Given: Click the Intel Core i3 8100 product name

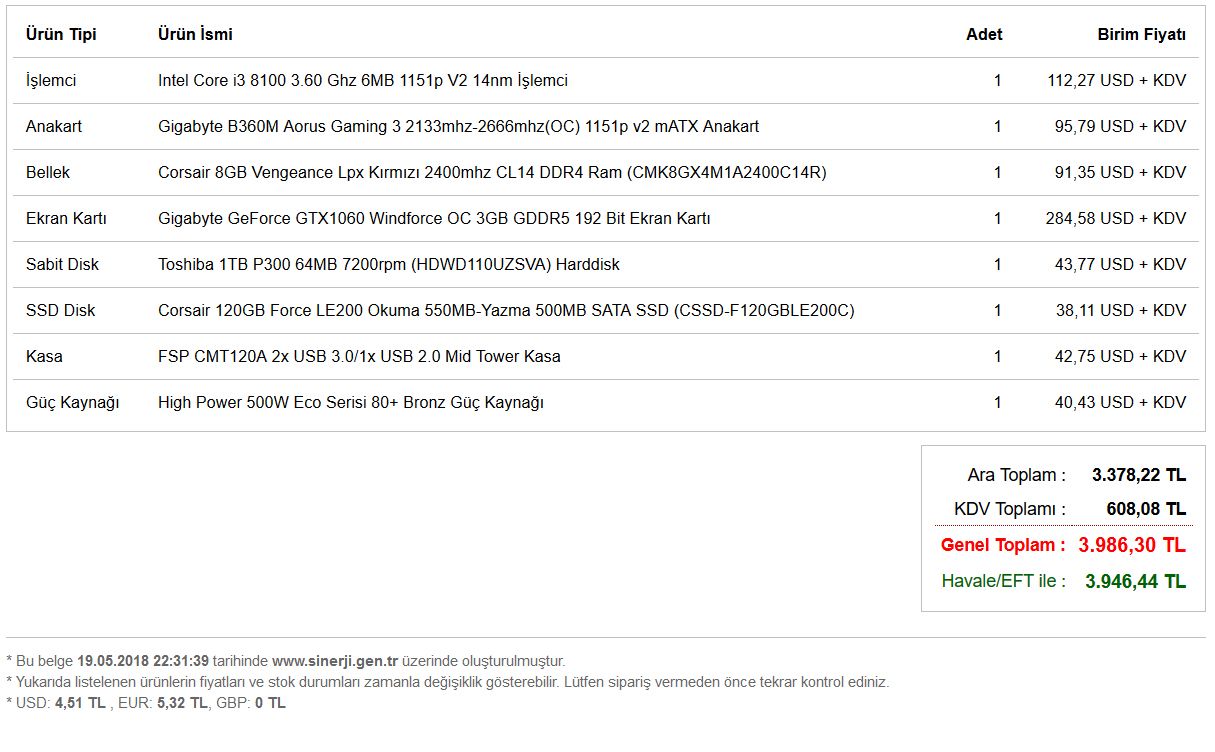Looking at the screenshot, I should click(362, 80).
